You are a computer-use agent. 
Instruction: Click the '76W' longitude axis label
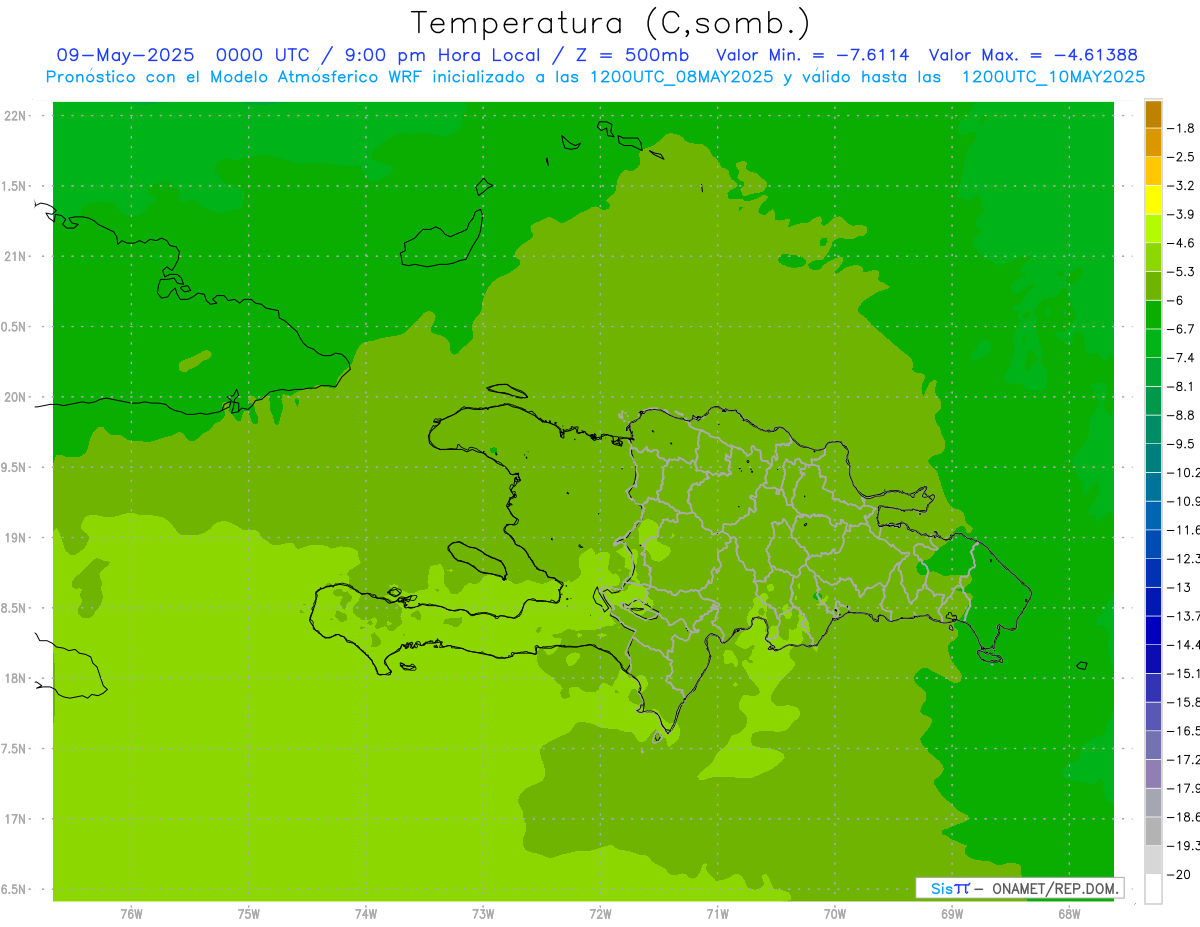pos(131,914)
